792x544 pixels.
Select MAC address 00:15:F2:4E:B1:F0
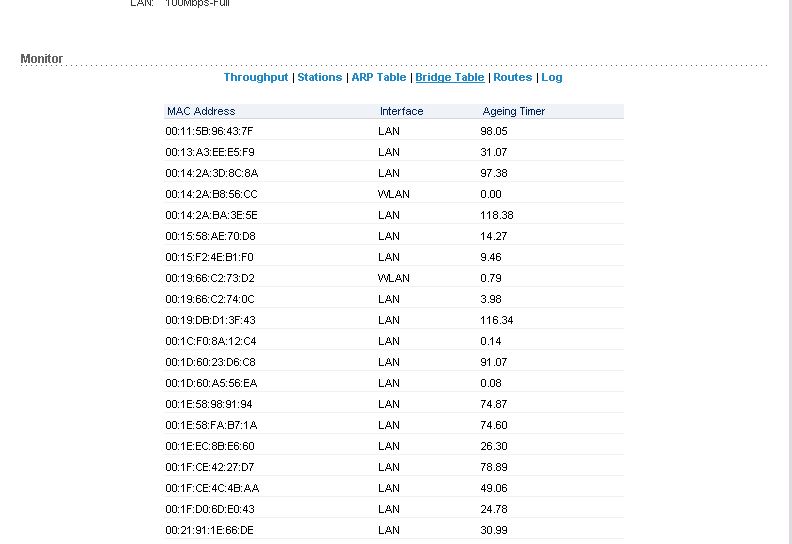click(209, 257)
